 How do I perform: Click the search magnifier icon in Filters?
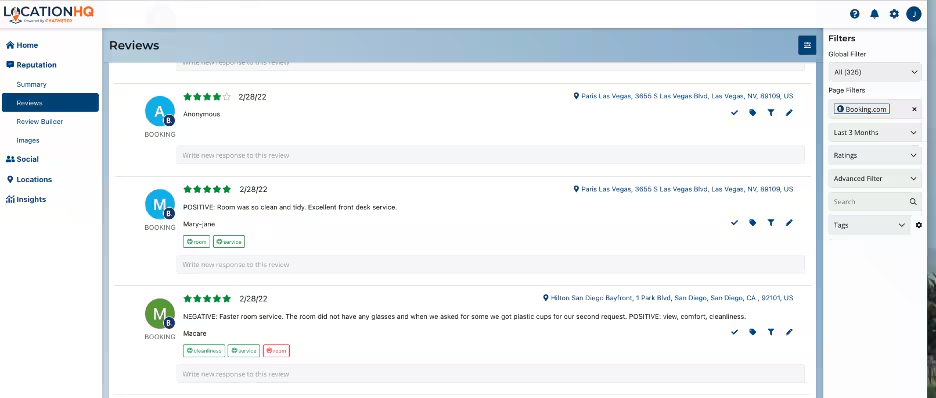point(913,202)
